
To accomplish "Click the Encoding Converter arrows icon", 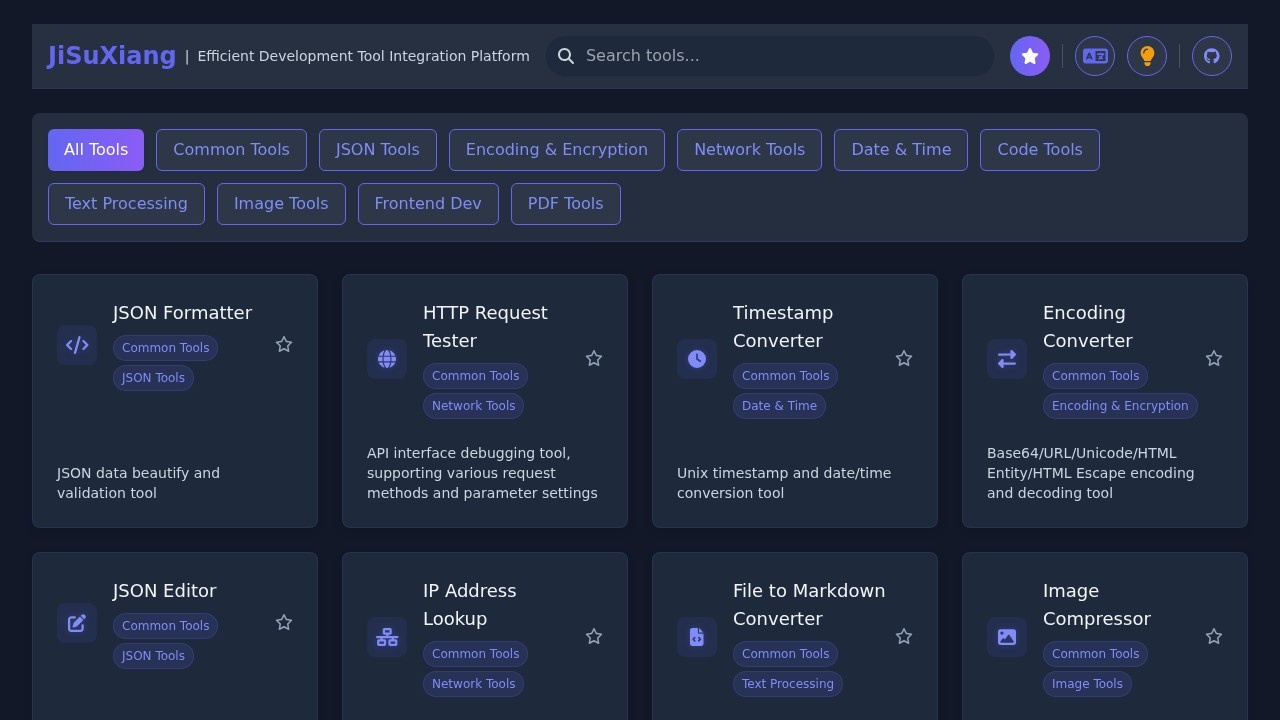I will point(1007,359).
